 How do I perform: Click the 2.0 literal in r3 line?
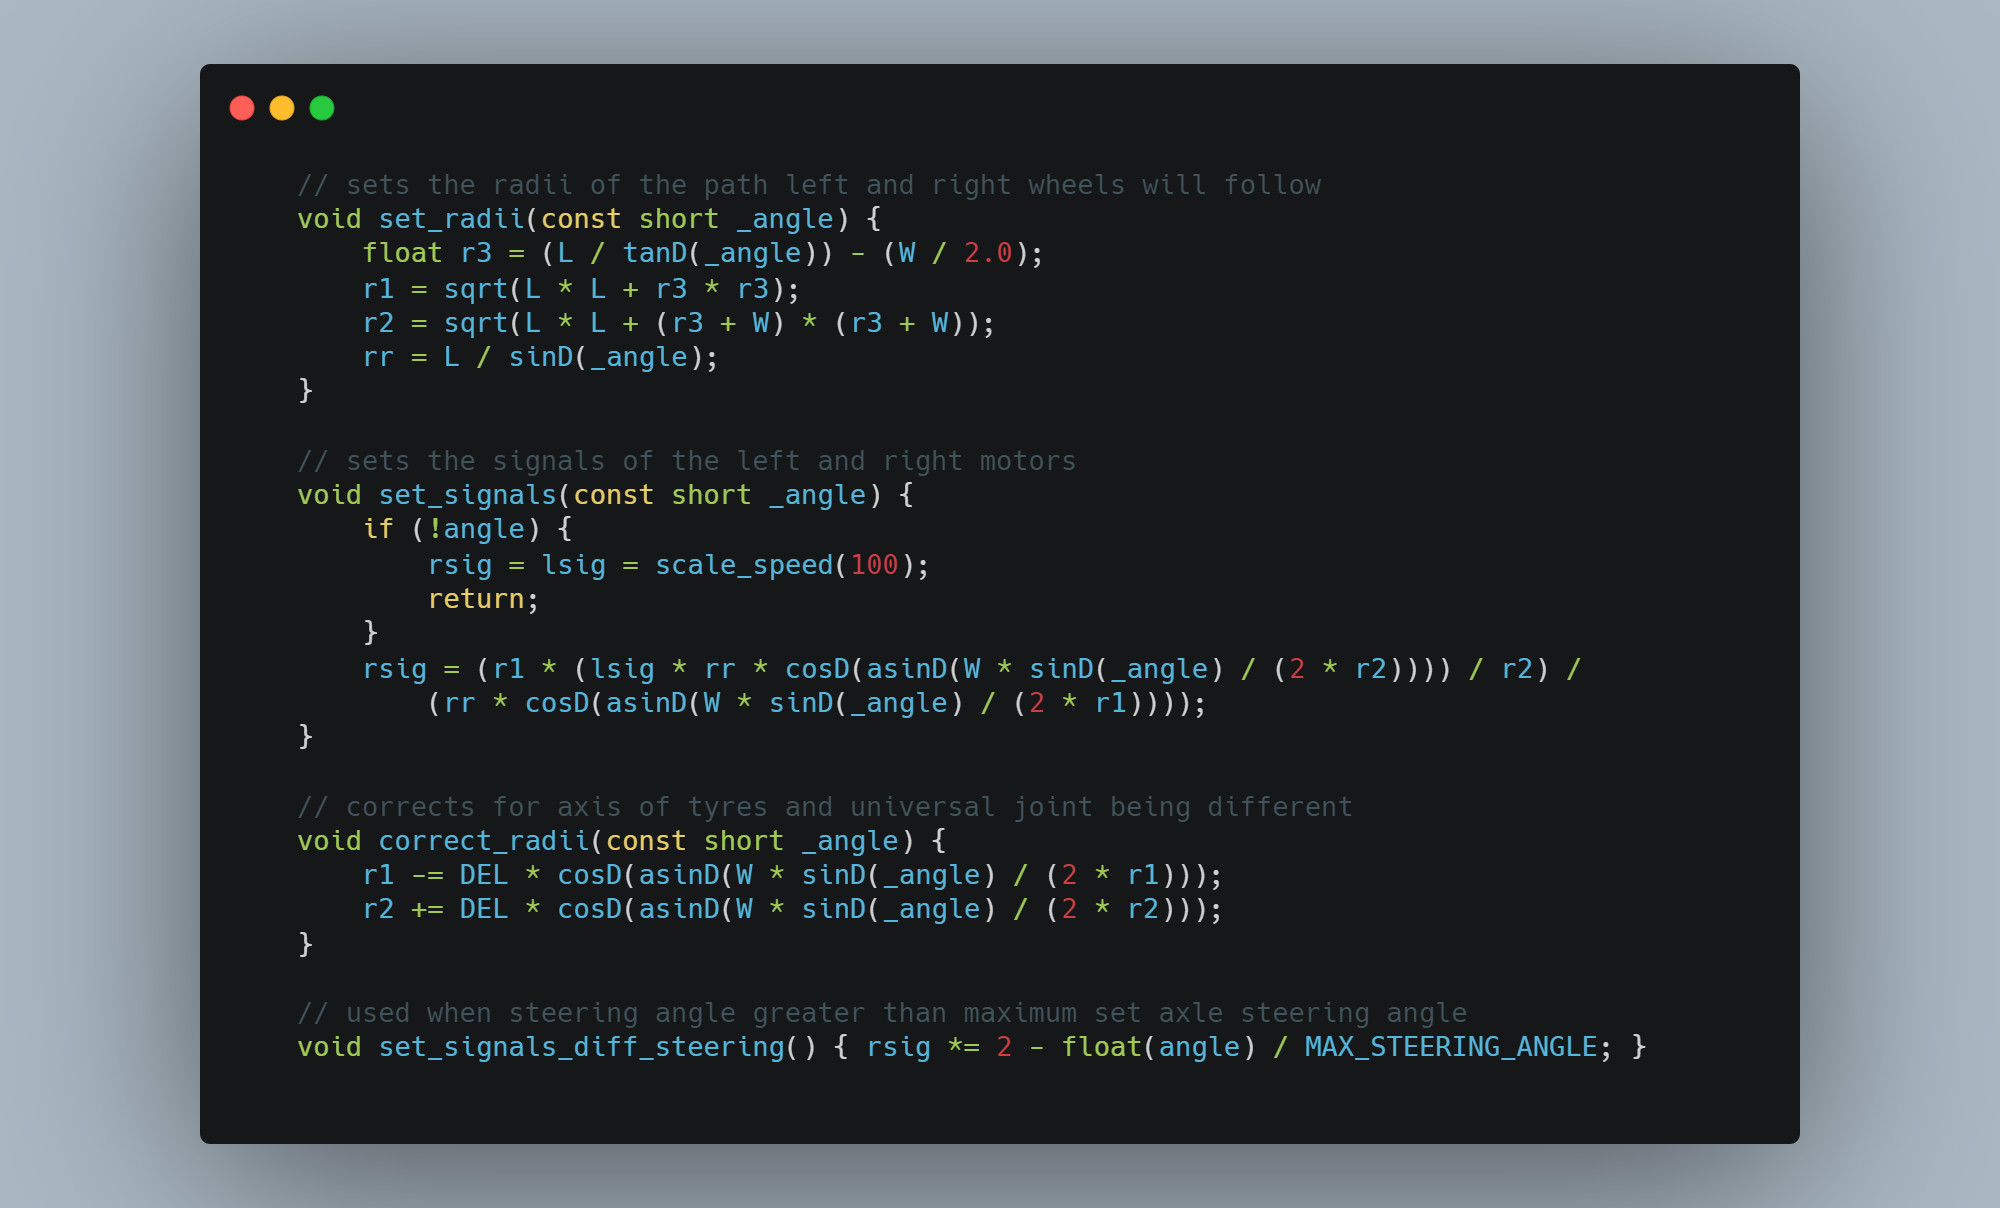tap(988, 253)
